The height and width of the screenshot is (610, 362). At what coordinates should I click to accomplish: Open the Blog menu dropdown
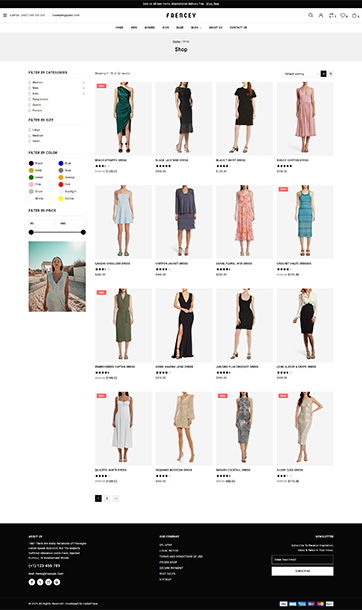(x=196, y=28)
